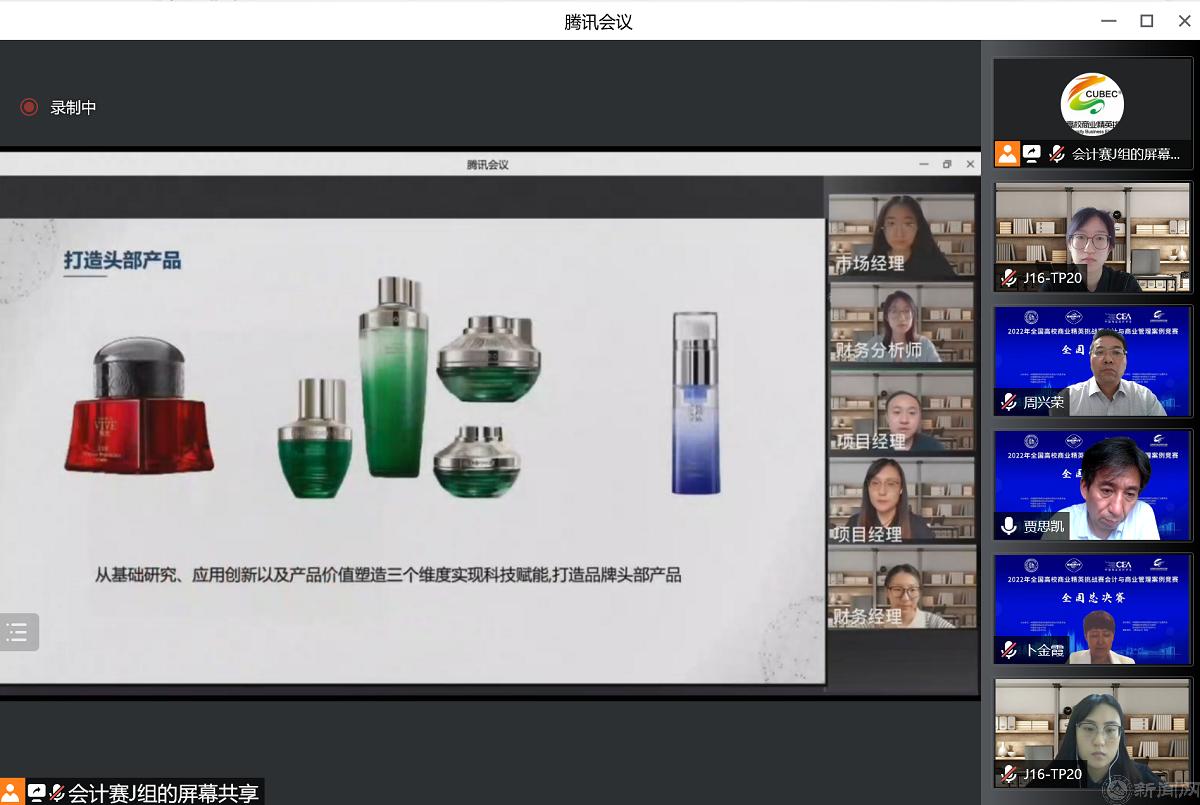The height and width of the screenshot is (805, 1200).
Task: Click the 会计赛J组的屏幕共享 label text
Action: [x=163, y=793]
